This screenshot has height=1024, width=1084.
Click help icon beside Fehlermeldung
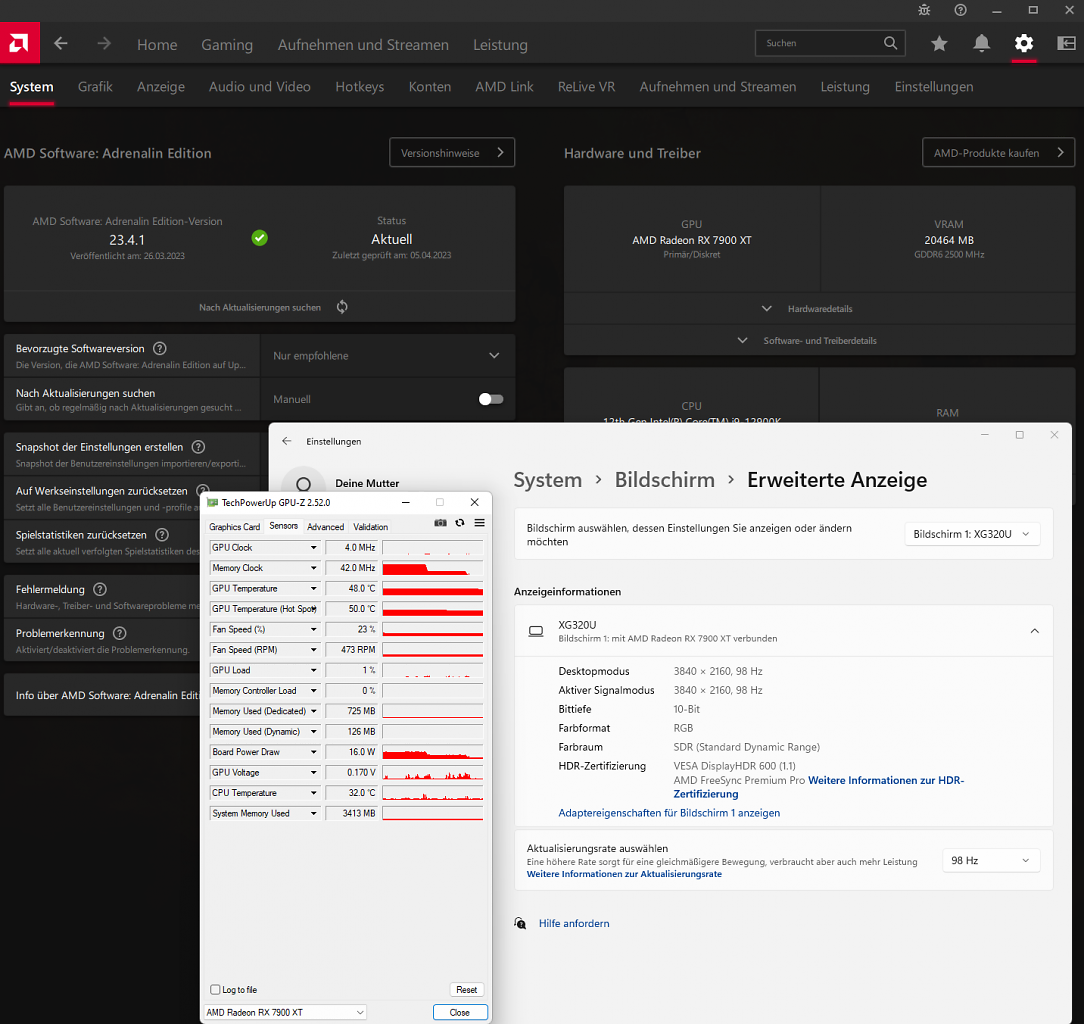tap(100, 589)
